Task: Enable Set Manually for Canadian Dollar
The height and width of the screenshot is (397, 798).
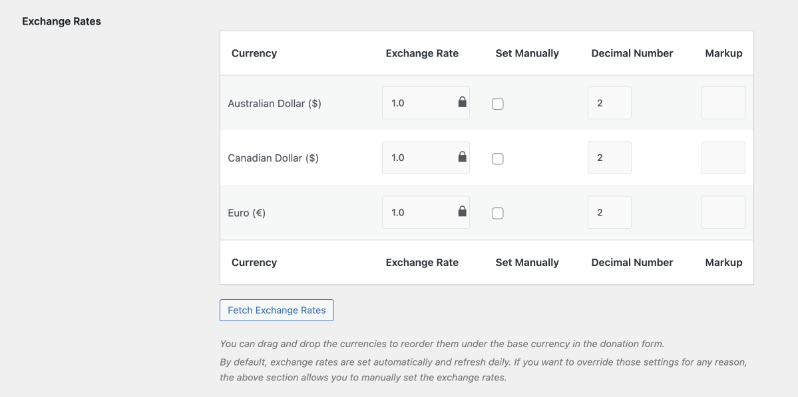Action: click(498, 159)
